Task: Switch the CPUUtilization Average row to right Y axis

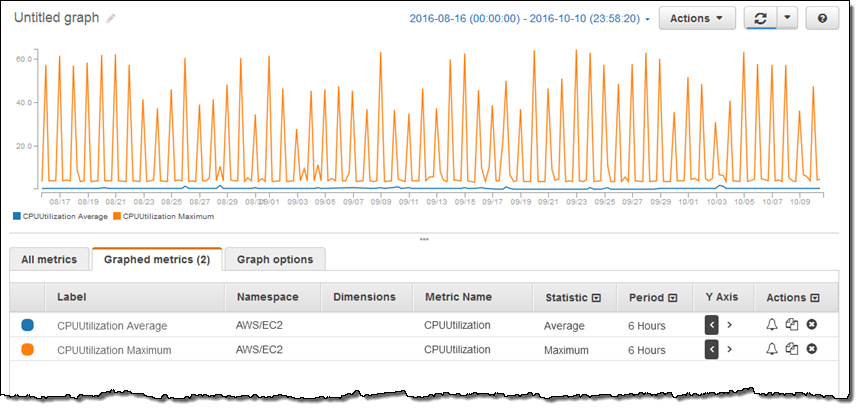Action: (730, 325)
